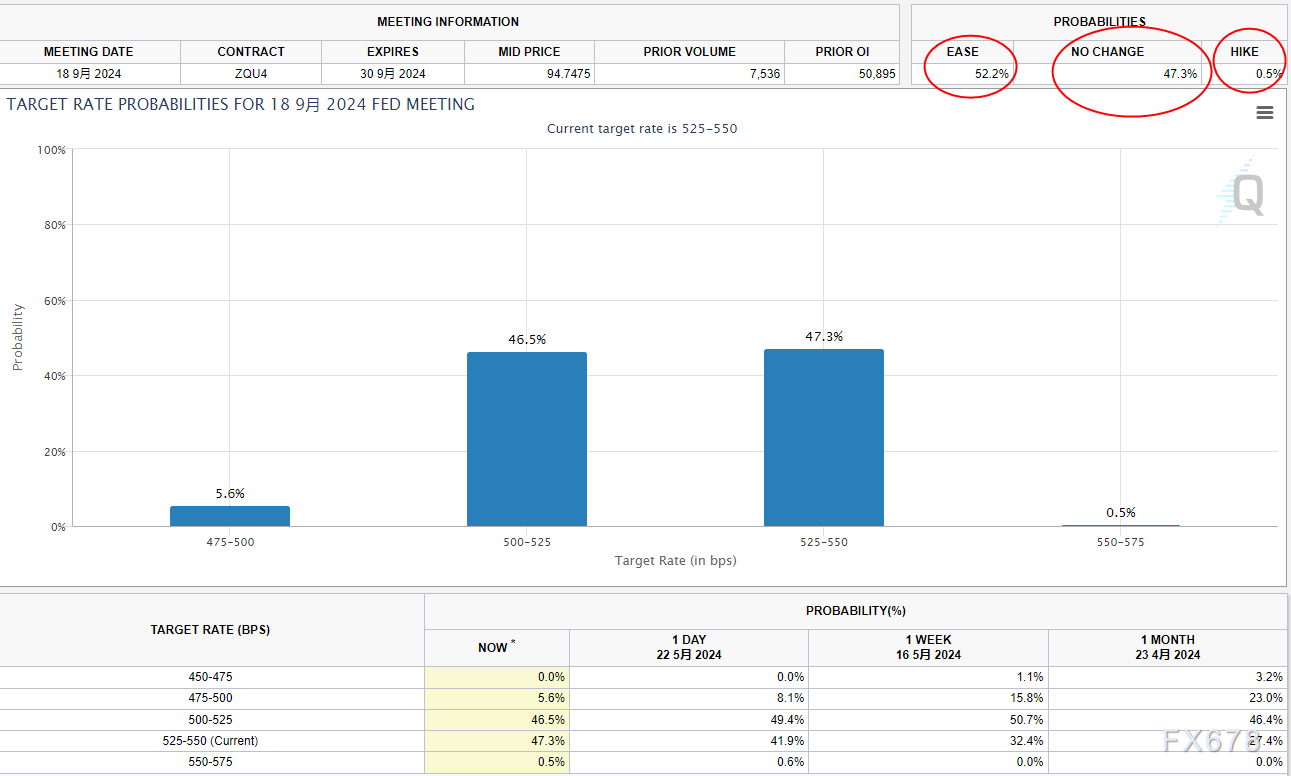Click the MEETING DATE column header
Screen dimensions: 1291x776
click(x=88, y=52)
